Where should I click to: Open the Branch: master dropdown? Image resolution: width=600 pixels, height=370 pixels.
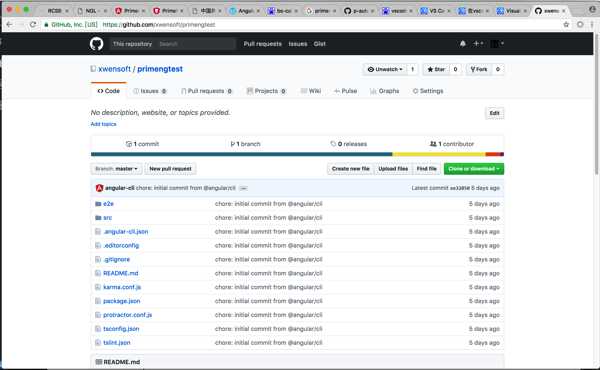(116, 169)
